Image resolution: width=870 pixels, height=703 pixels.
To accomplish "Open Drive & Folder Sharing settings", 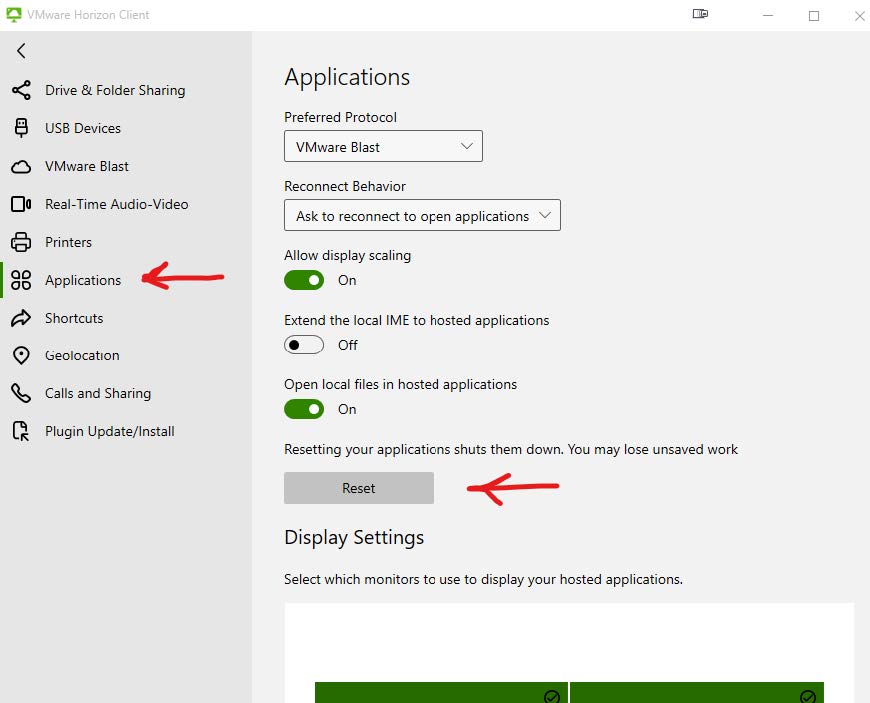I will pyautogui.click(x=126, y=90).
